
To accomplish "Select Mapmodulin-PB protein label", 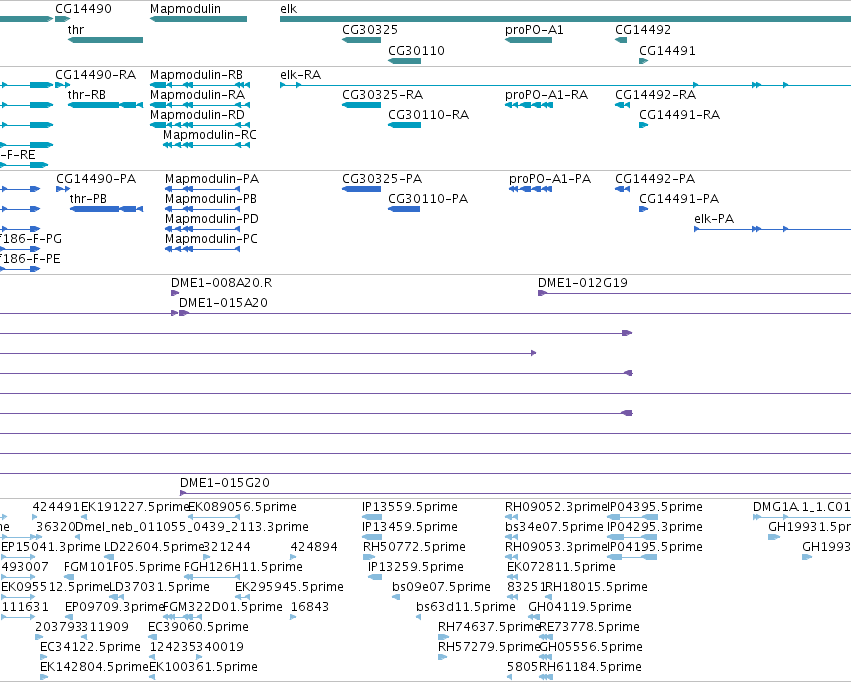I will coord(211,199).
